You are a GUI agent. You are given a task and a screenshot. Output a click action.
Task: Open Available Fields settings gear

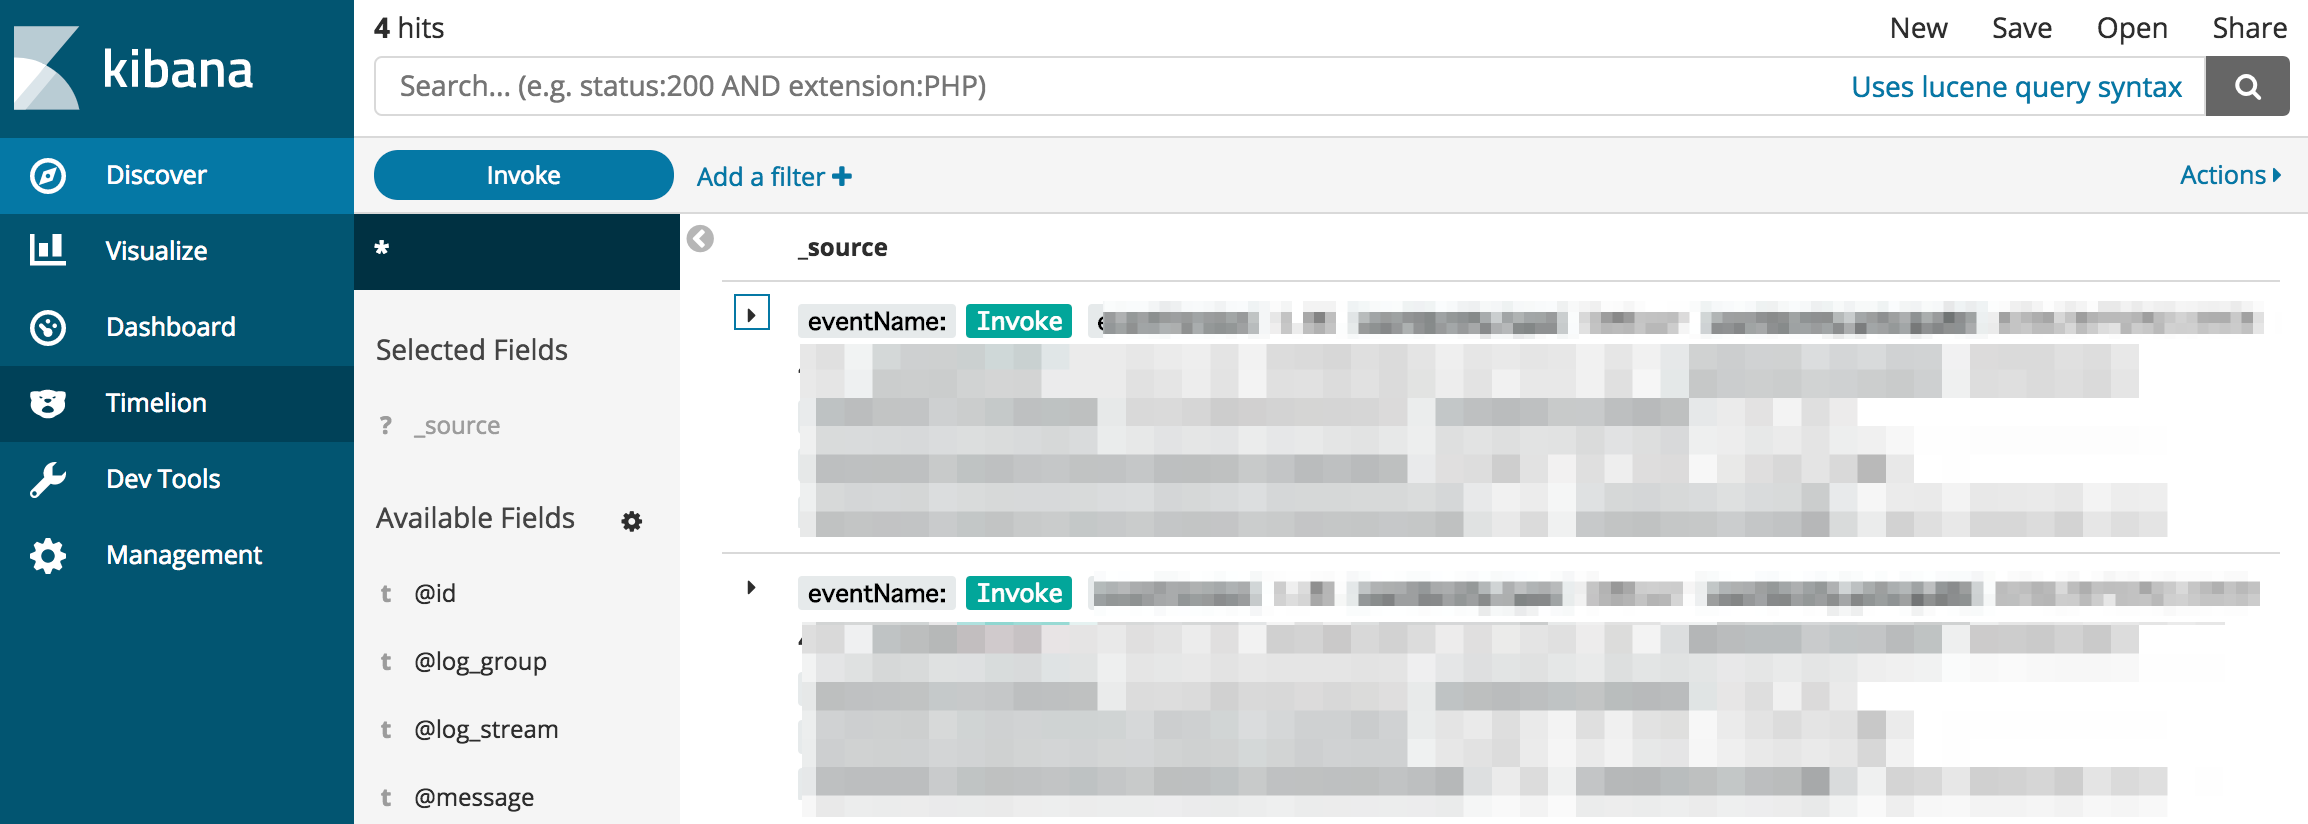(631, 521)
